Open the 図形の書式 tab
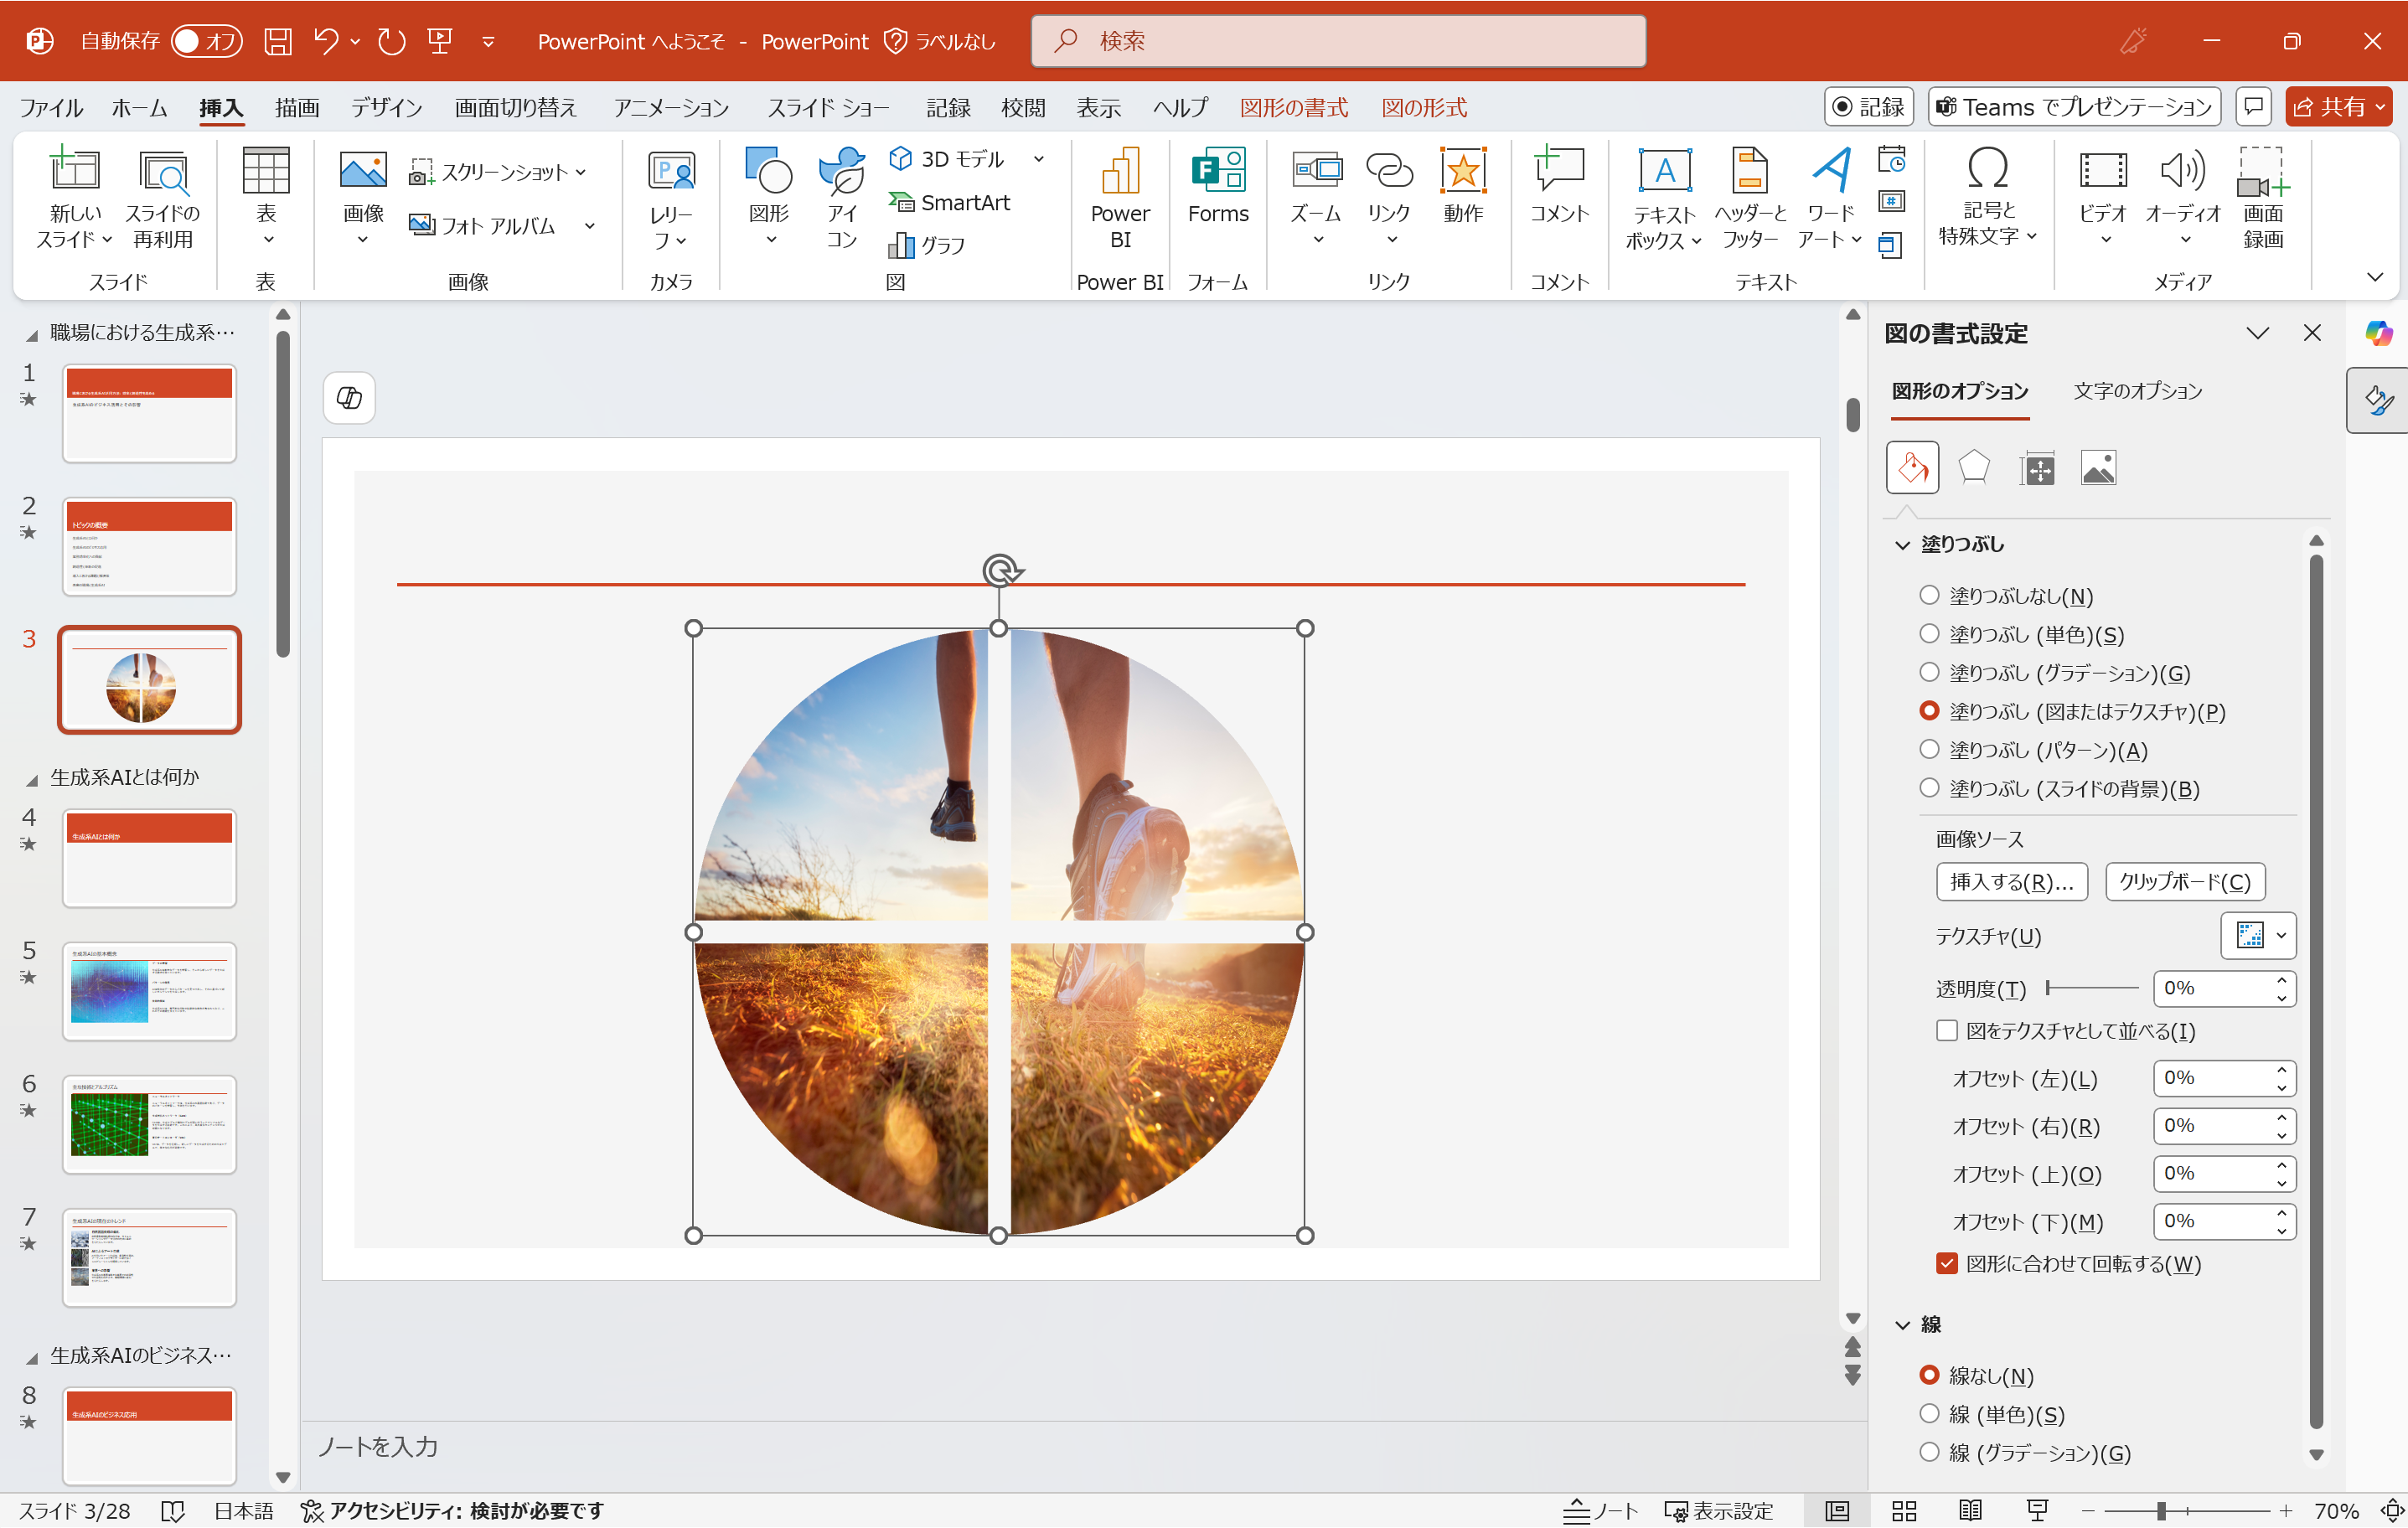The width and height of the screenshot is (2408, 1528). (x=1293, y=108)
